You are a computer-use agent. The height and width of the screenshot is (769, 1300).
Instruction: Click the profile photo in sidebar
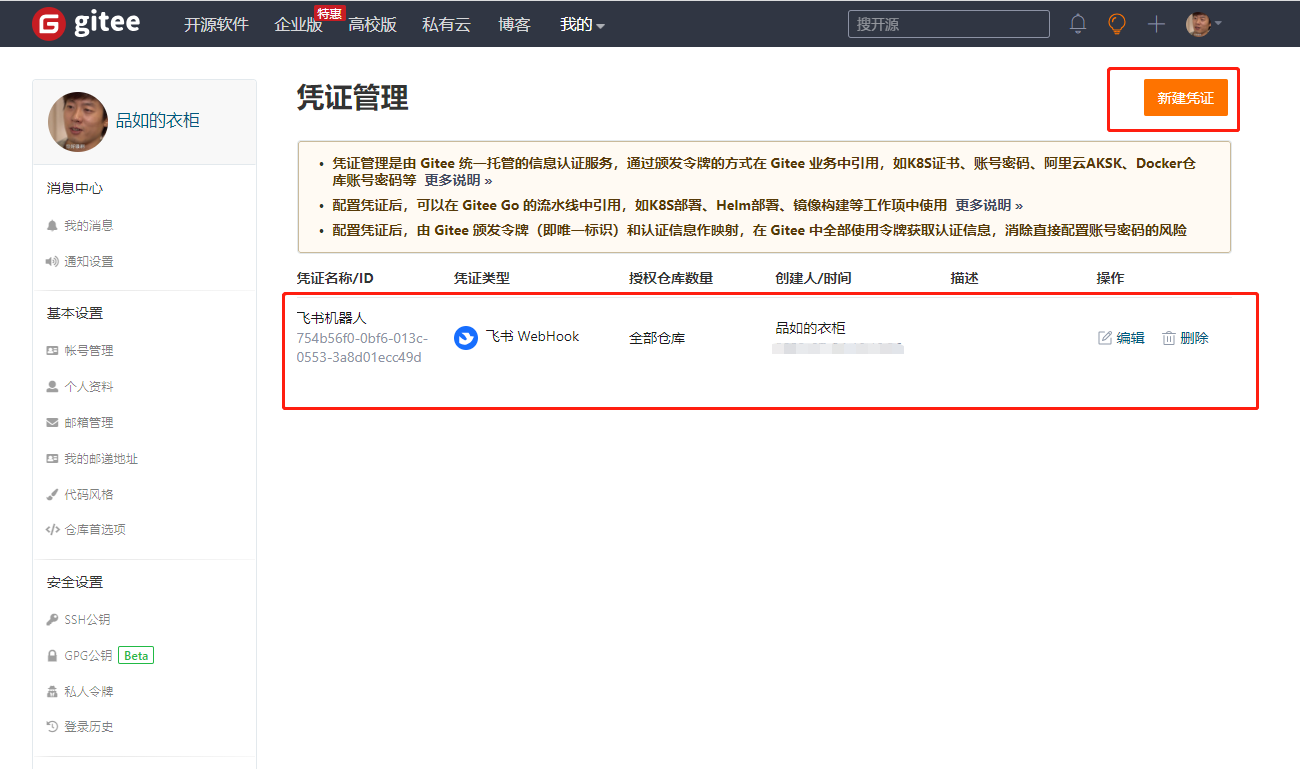pos(78,121)
